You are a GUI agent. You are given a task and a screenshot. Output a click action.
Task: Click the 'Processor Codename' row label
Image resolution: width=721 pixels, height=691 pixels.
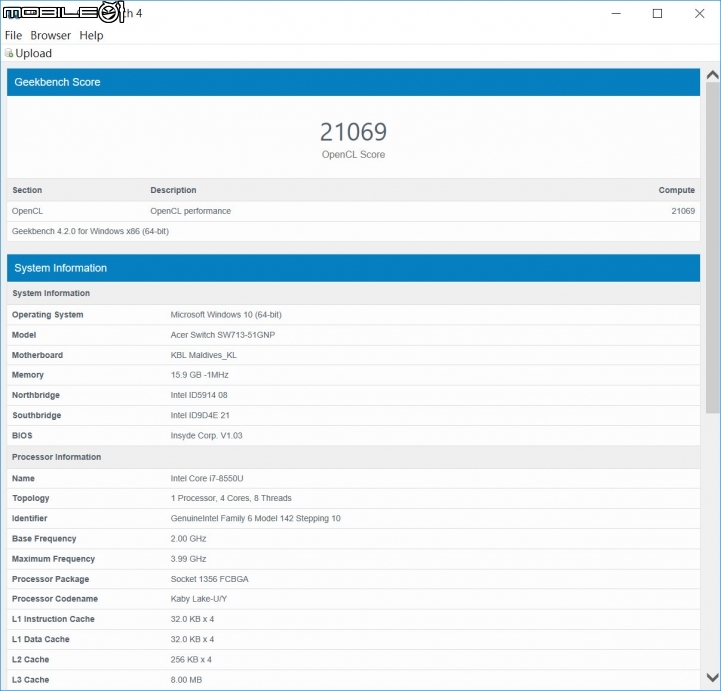pyautogui.click(x=55, y=599)
